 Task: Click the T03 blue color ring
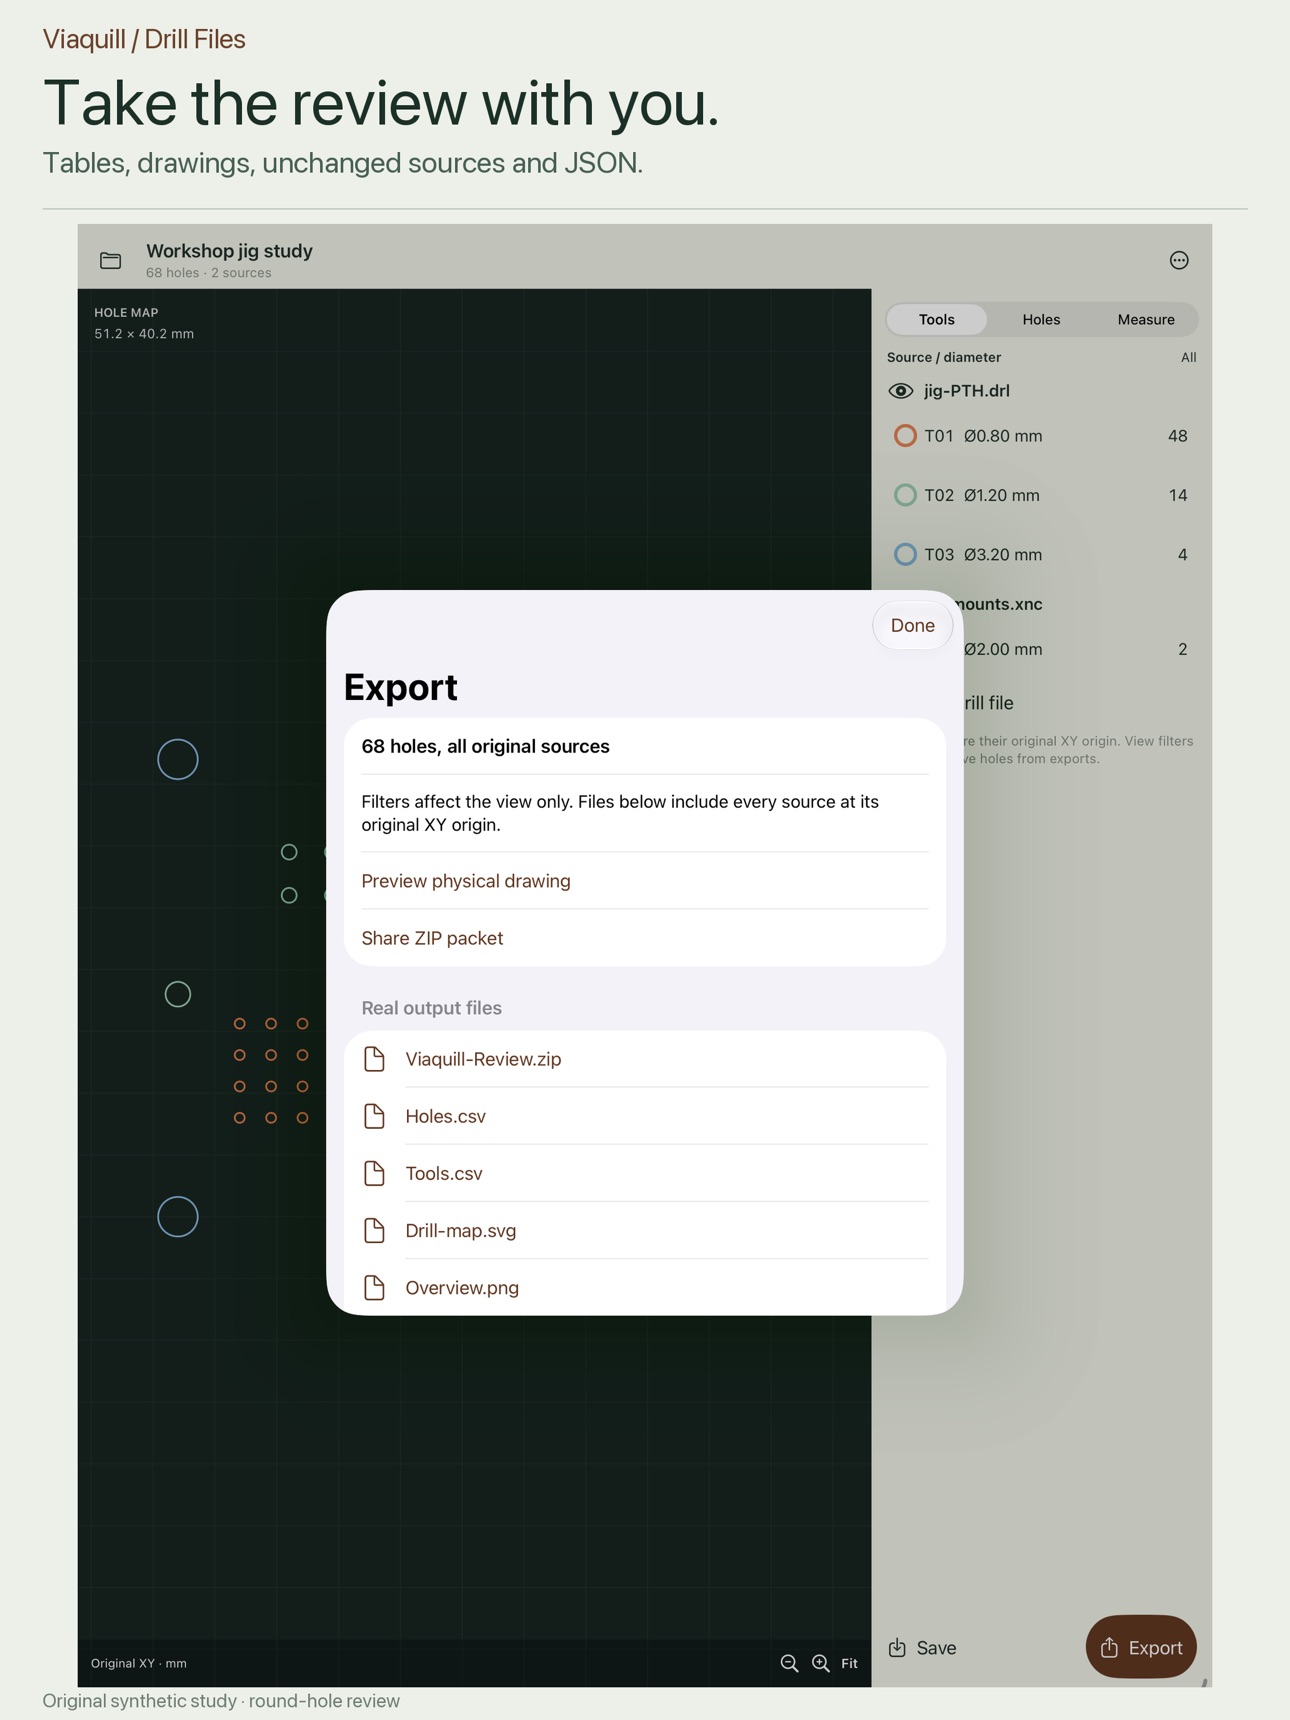tap(905, 554)
